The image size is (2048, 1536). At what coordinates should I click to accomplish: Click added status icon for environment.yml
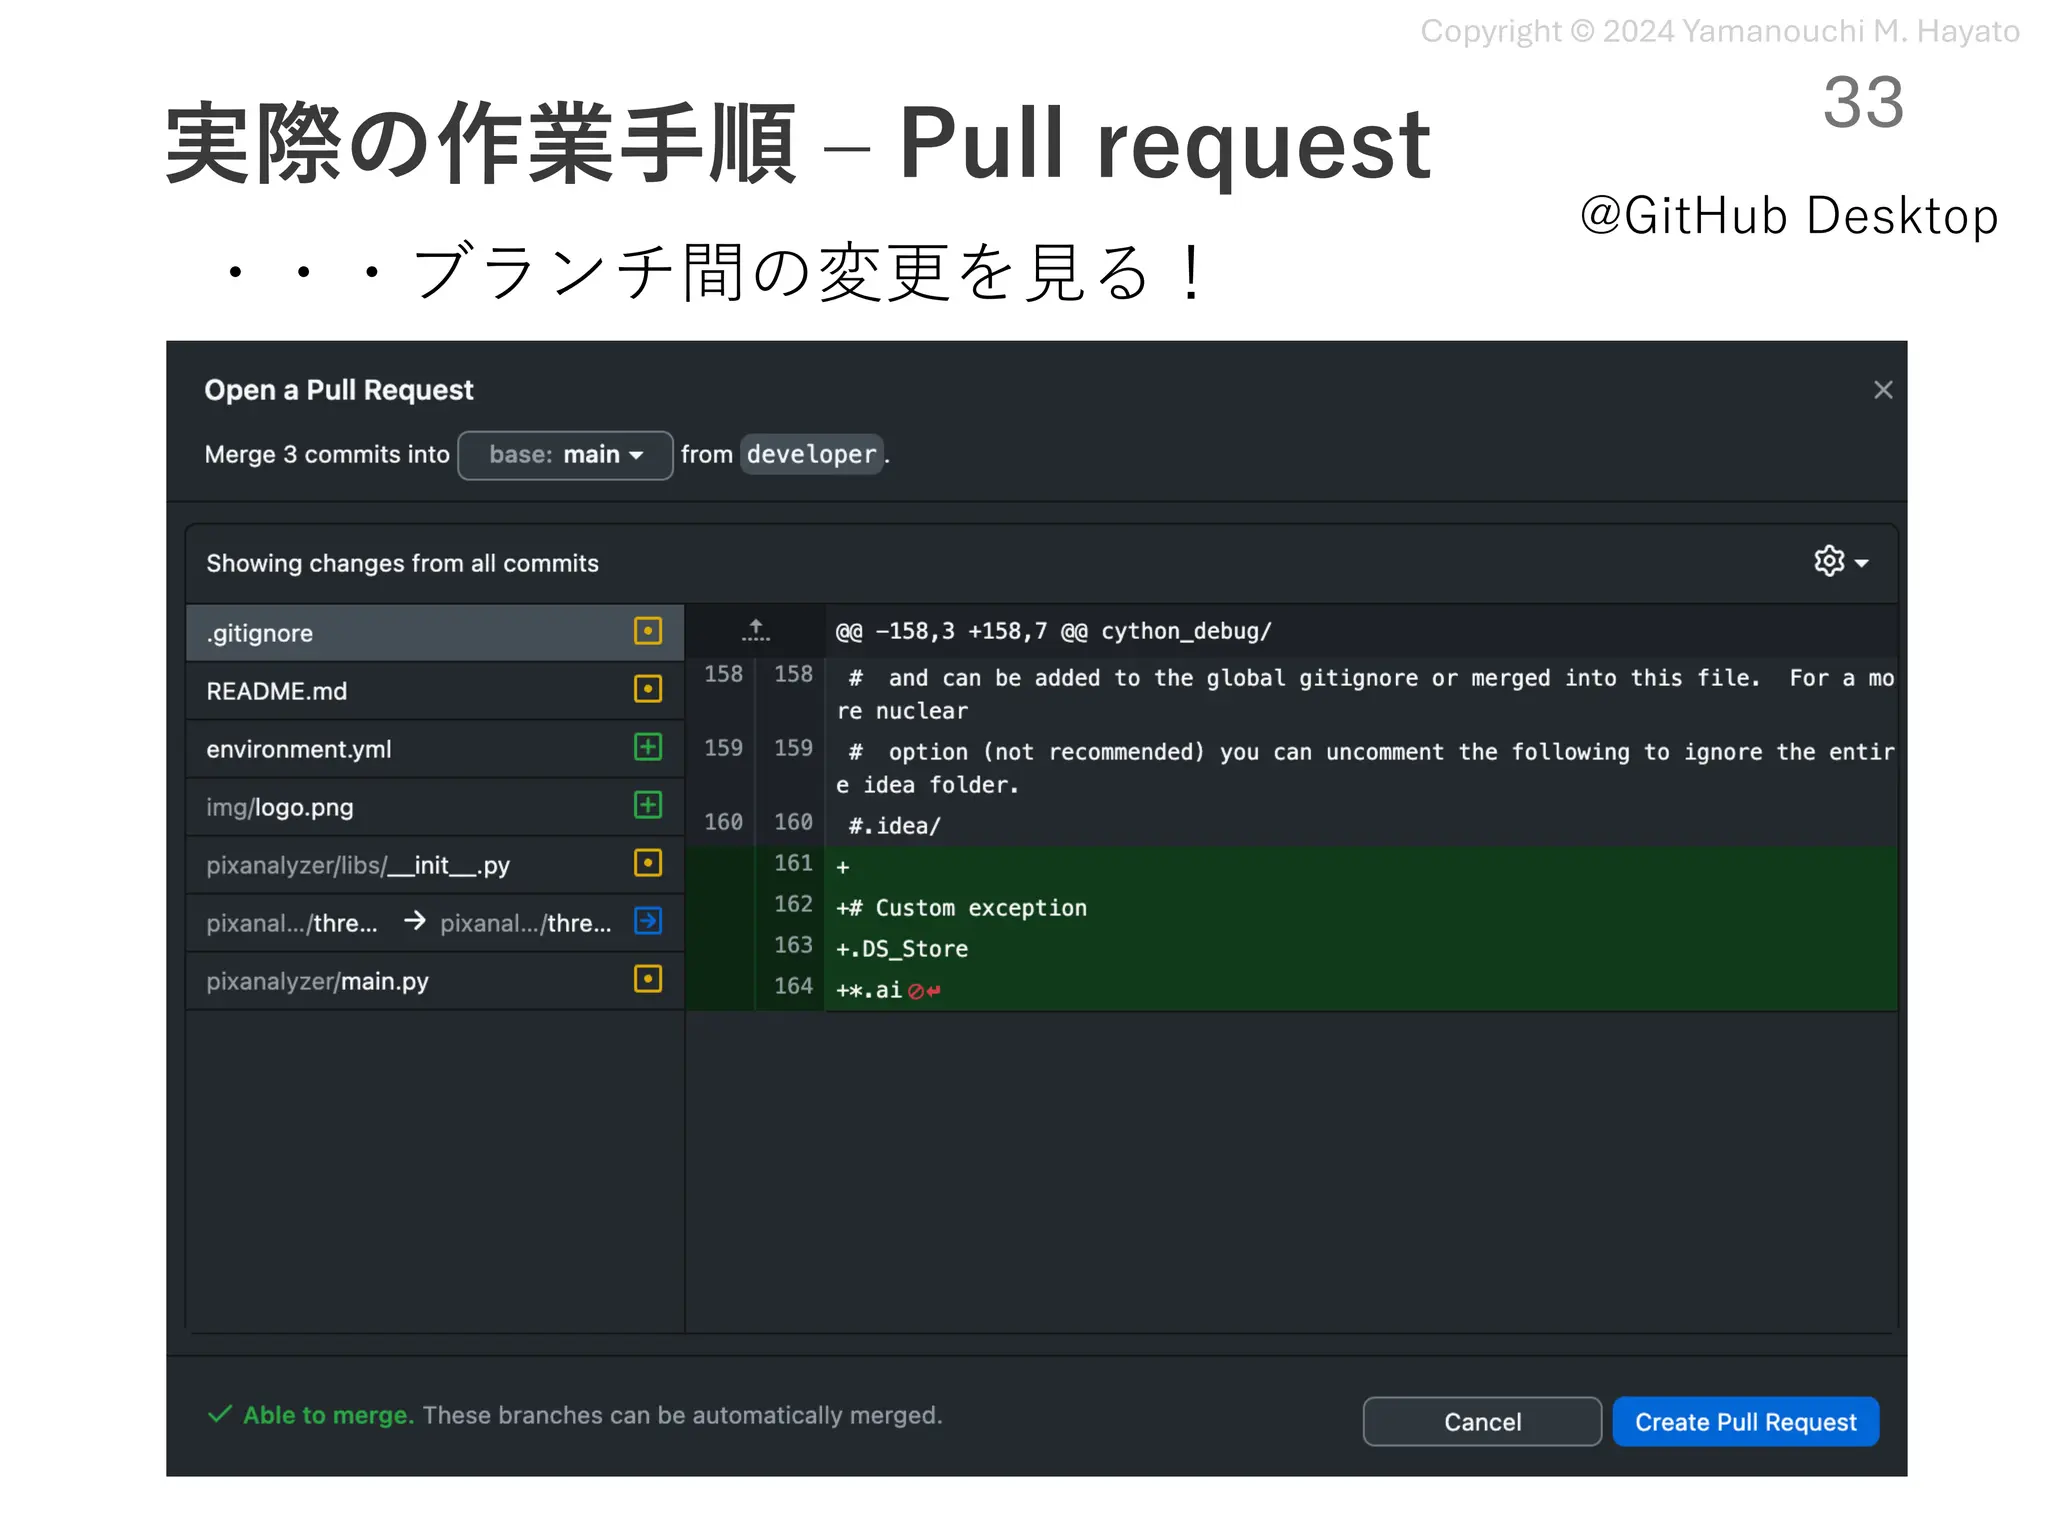pos(648,747)
